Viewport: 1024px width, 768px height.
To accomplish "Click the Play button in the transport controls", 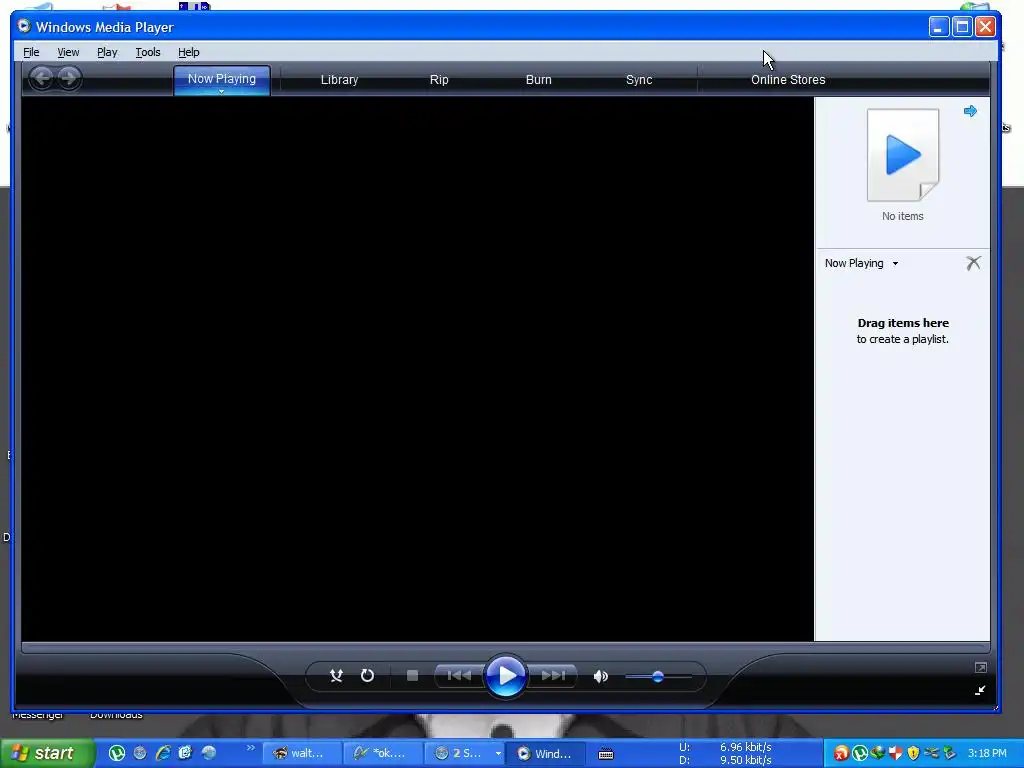I will point(506,675).
